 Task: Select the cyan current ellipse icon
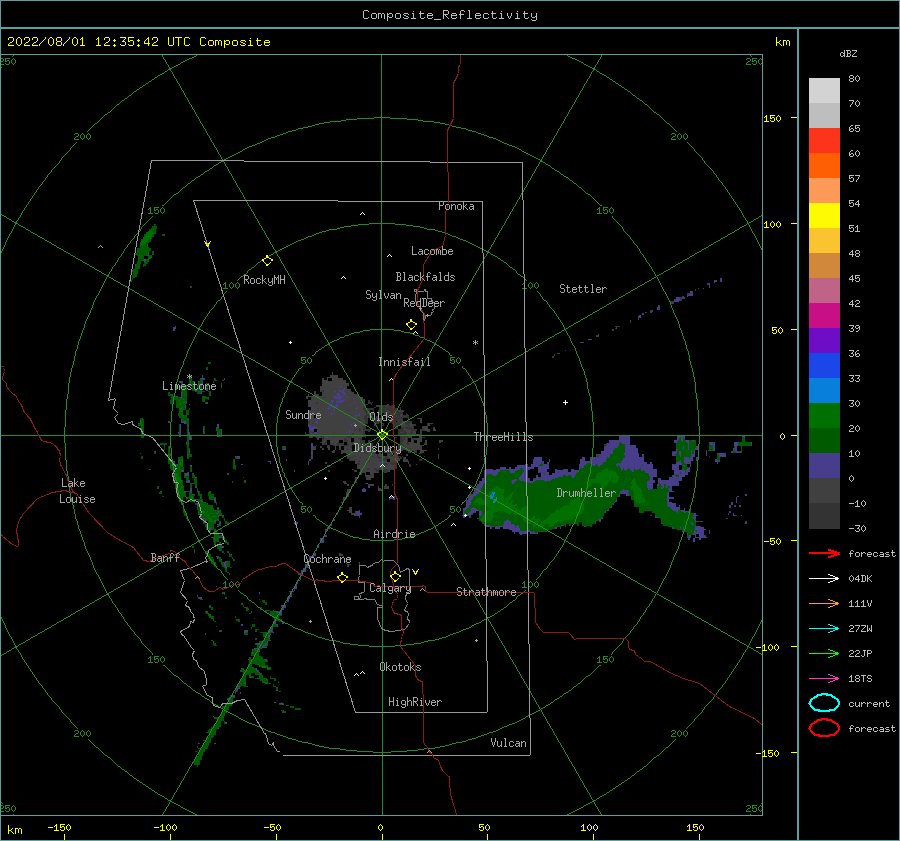[824, 703]
